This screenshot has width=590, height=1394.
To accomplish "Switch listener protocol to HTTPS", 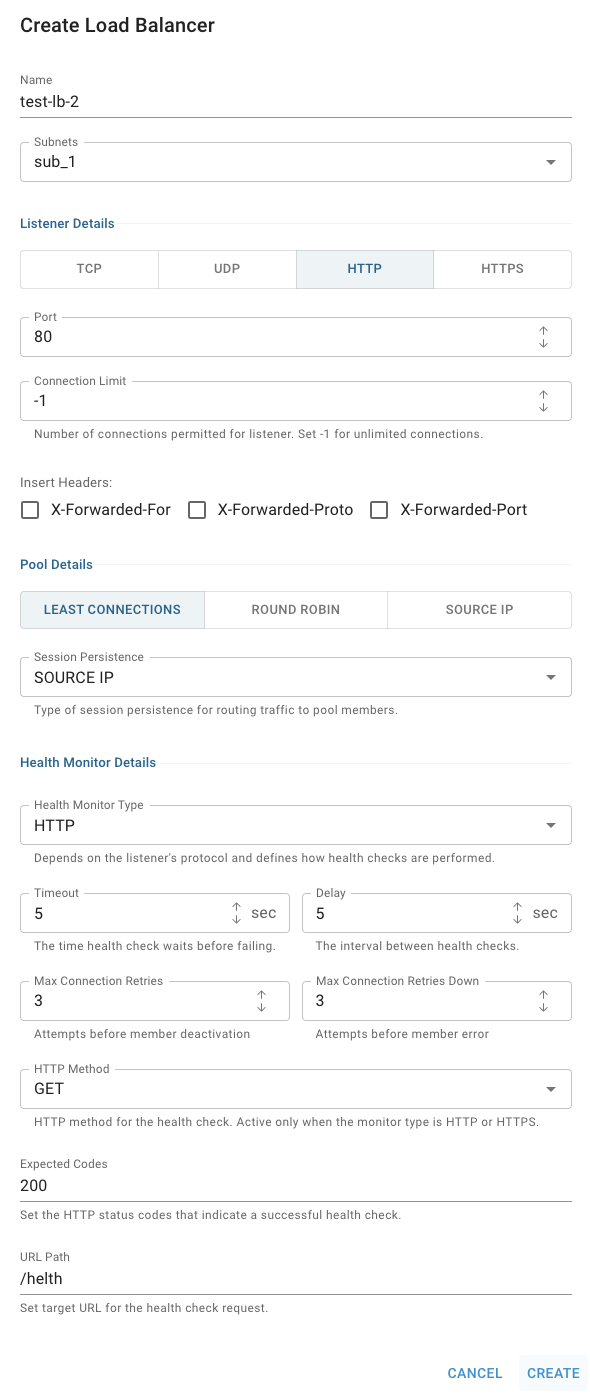I will pos(503,269).
